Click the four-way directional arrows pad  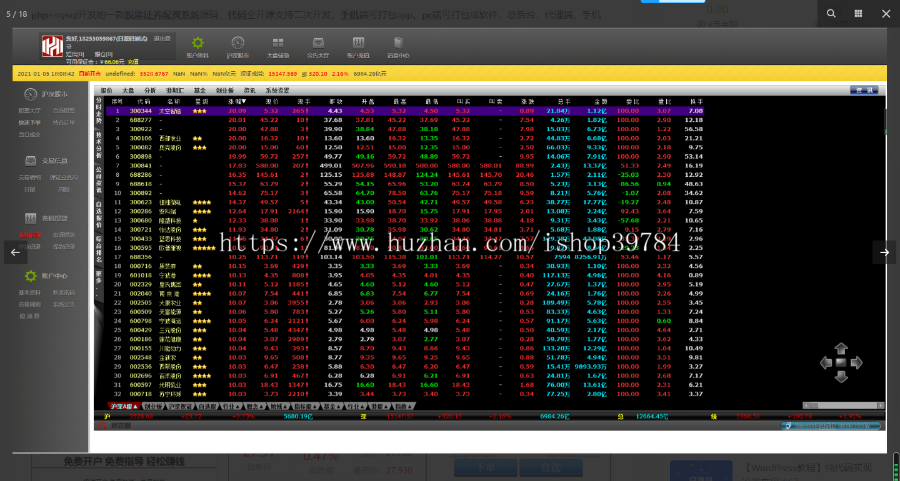[840, 362]
